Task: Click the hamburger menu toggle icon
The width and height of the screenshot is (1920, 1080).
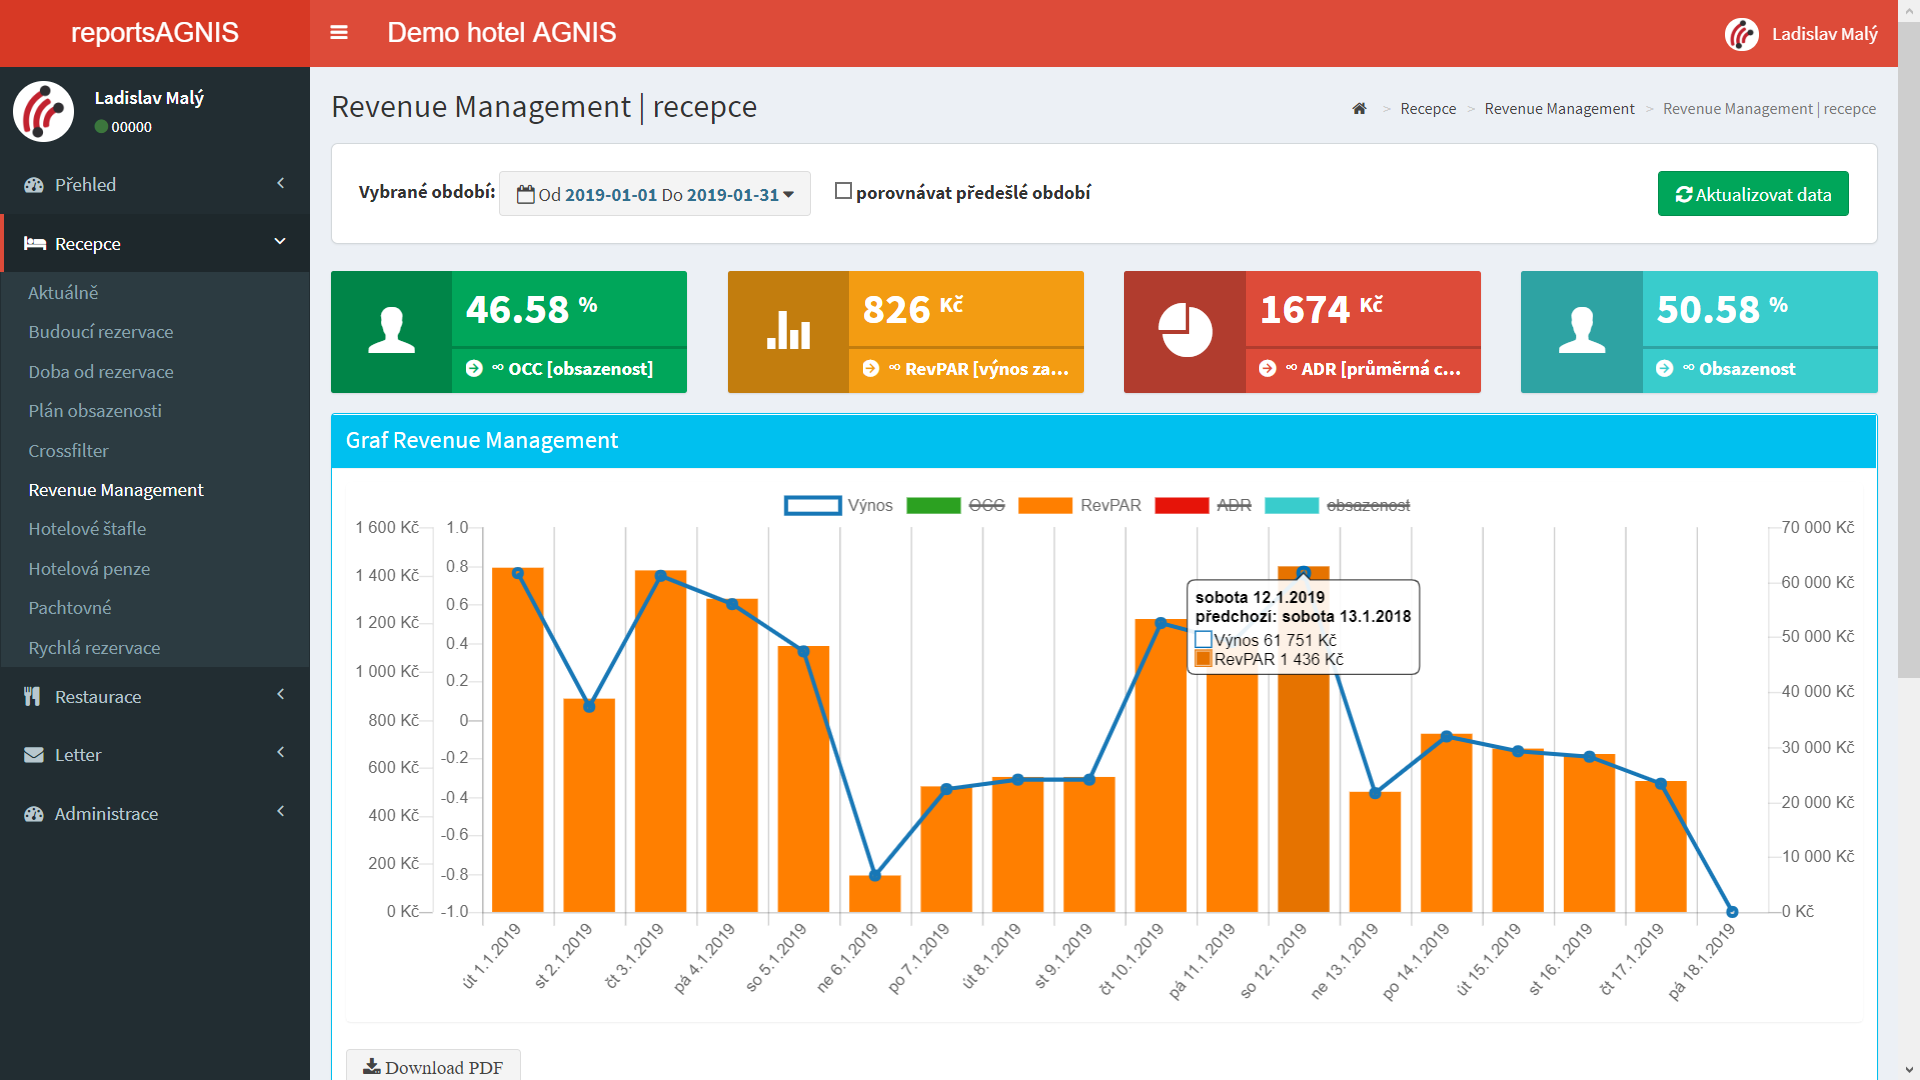Action: click(x=339, y=33)
